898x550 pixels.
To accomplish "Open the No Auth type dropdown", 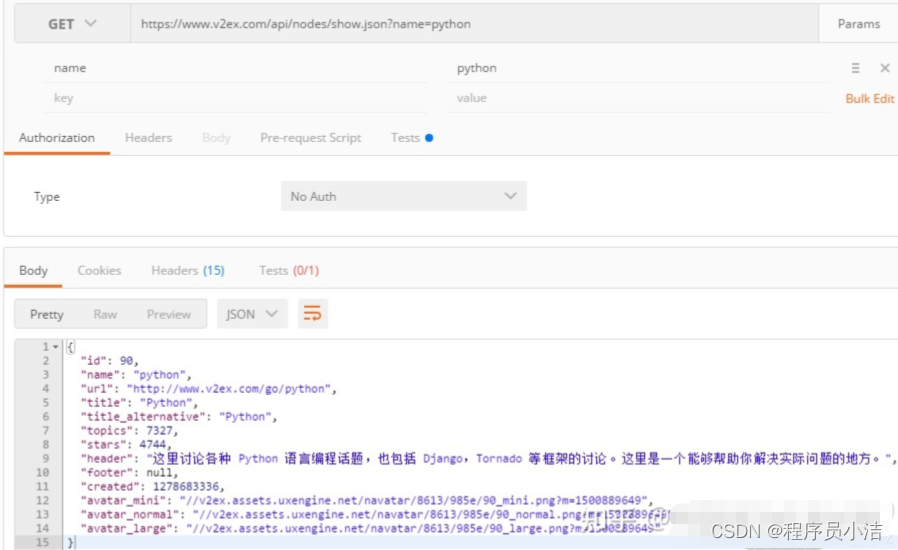I will [x=404, y=197].
